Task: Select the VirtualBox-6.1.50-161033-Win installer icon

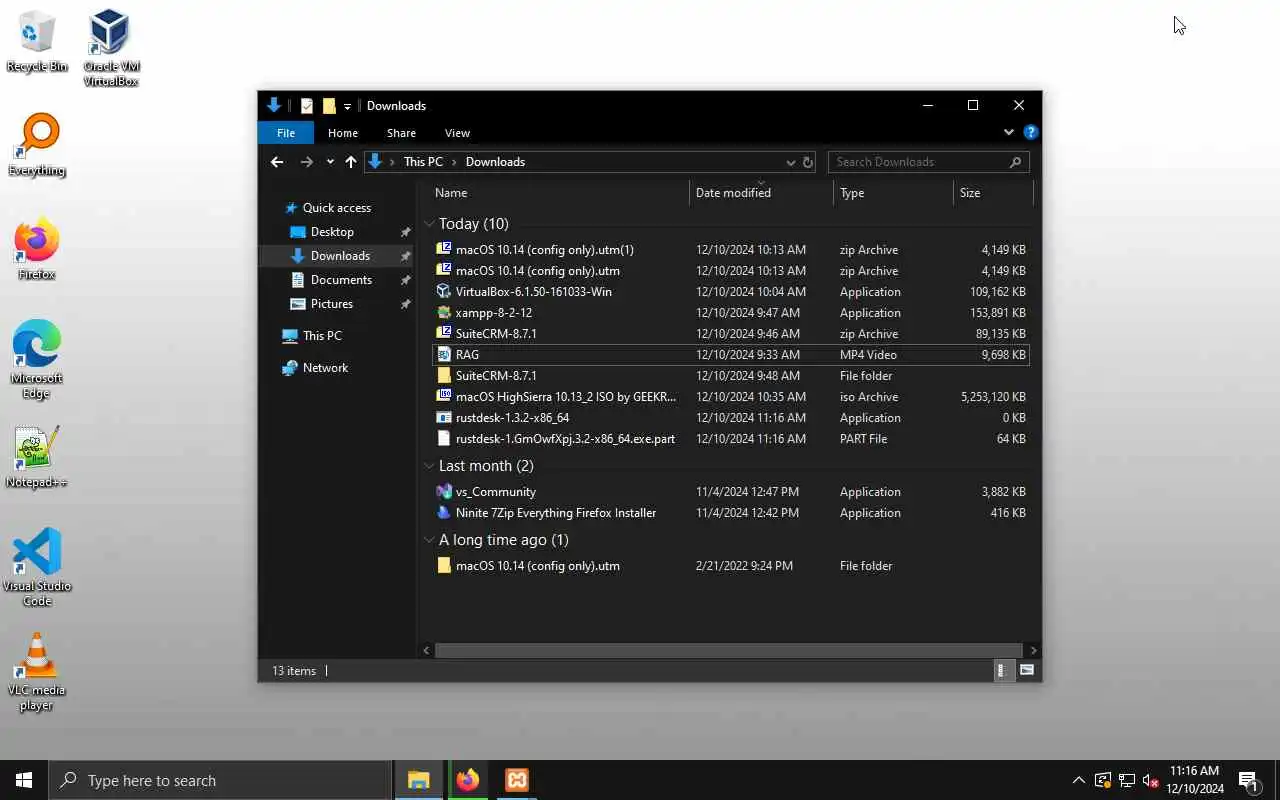Action: tap(444, 292)
